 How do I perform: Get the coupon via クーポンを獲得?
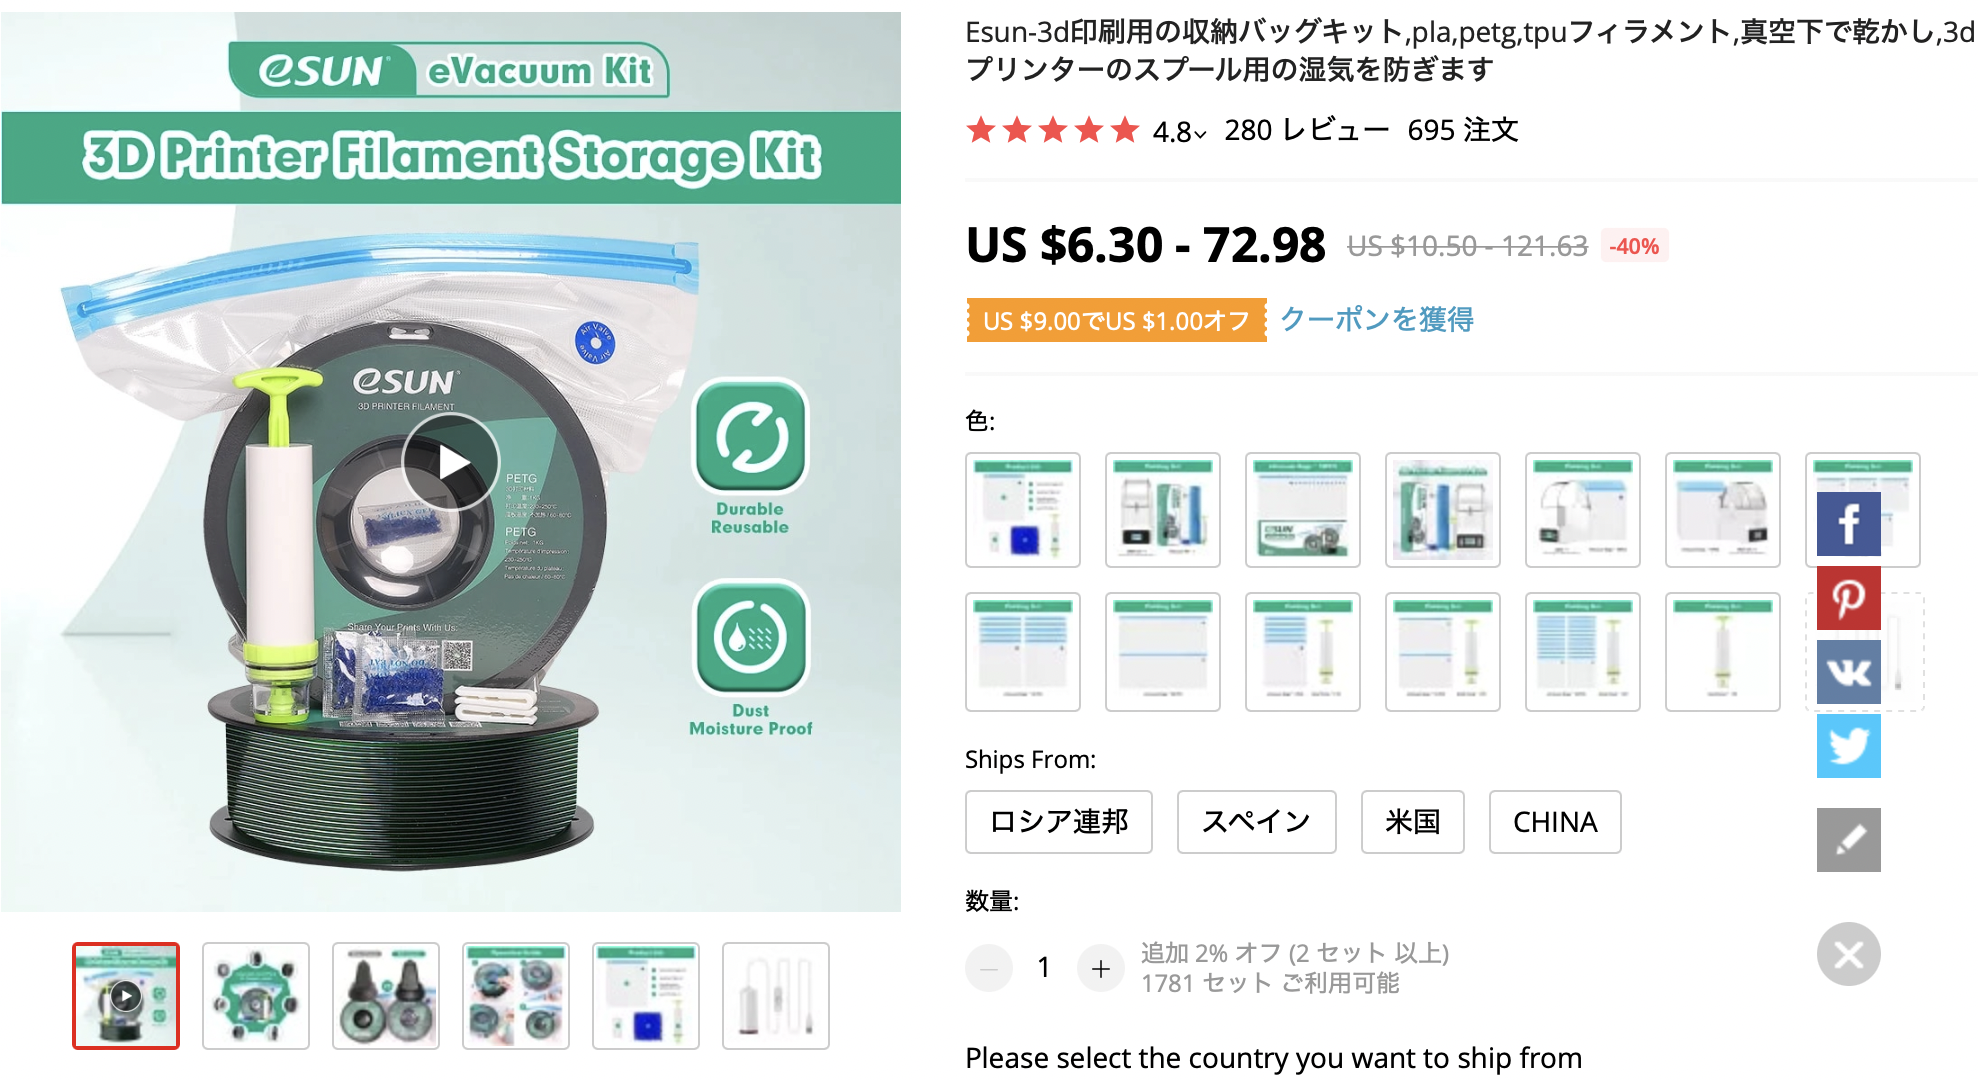pos(1377,320)
